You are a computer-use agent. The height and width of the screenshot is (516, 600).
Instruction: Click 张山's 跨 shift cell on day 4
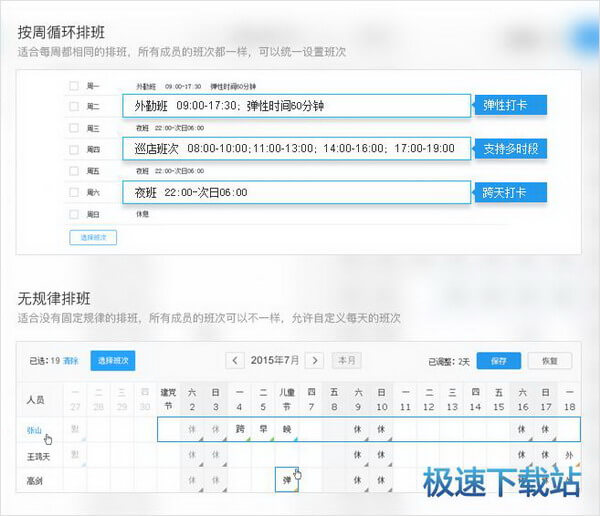point(240,429)
